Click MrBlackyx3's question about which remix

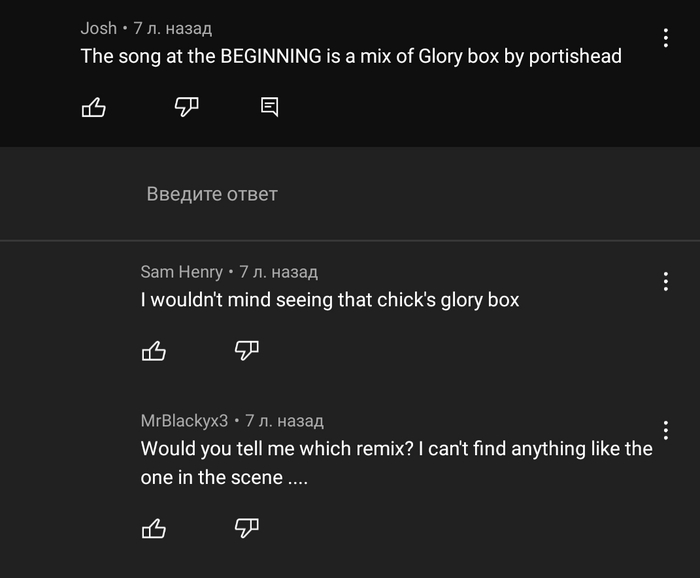(396, 449)
